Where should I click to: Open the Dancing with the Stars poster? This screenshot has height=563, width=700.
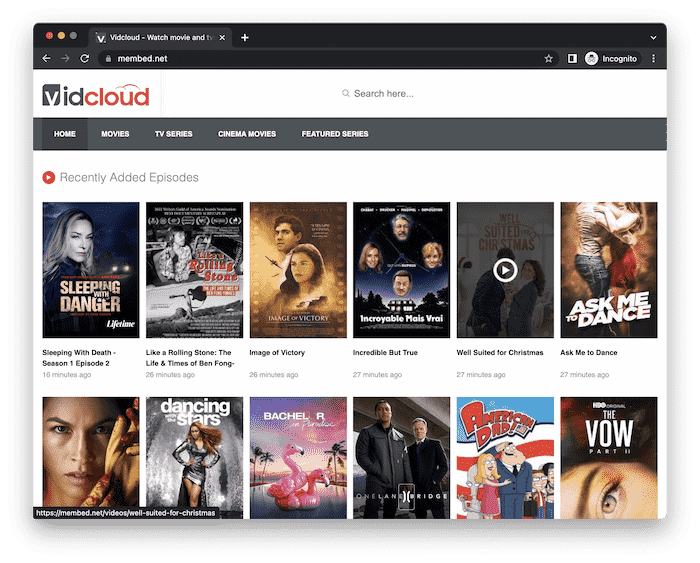pos(195,458)
